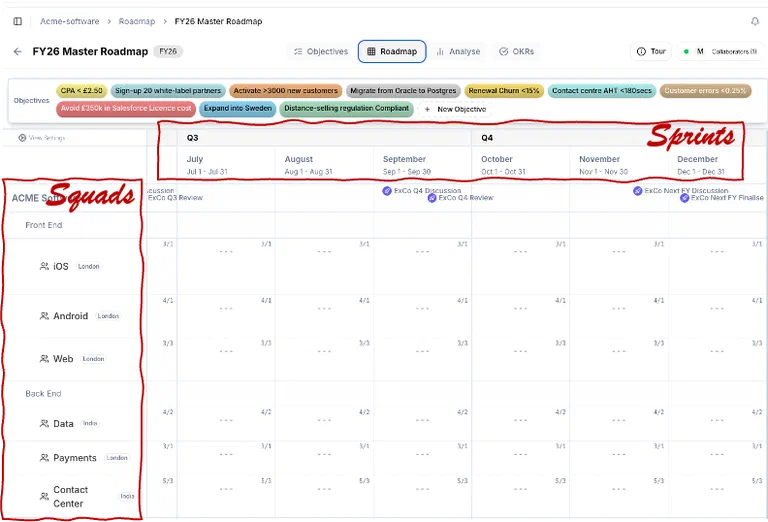The width and height of the screenshot is (768, 522).
Task: Open View Settings gear
Action: 22,138
